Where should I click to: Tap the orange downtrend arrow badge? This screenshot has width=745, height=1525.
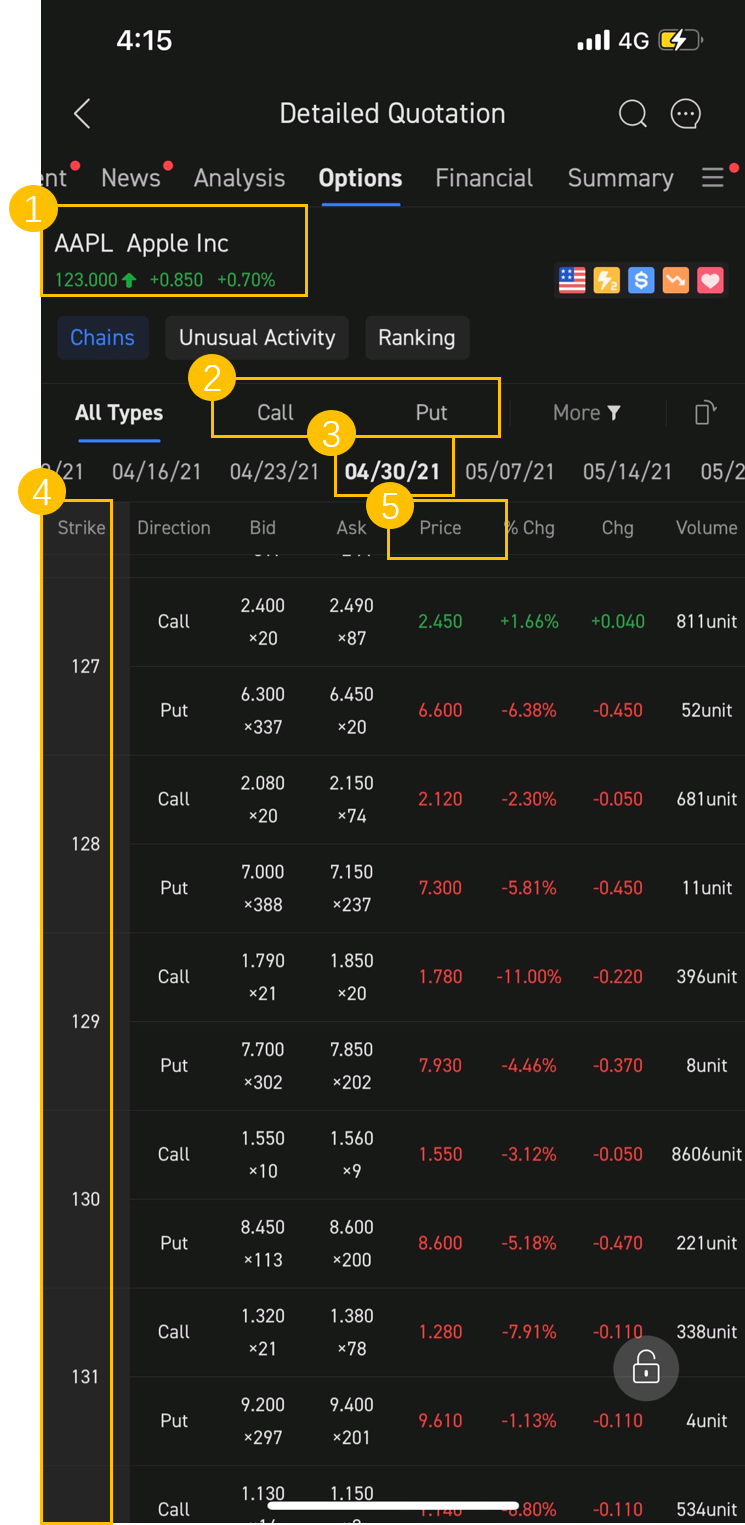676,280
